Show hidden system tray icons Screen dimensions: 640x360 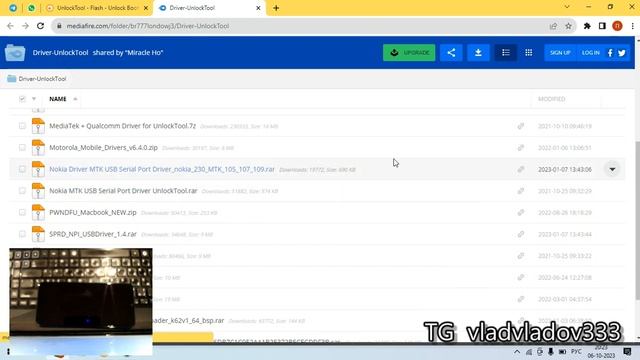pos(517,352)
